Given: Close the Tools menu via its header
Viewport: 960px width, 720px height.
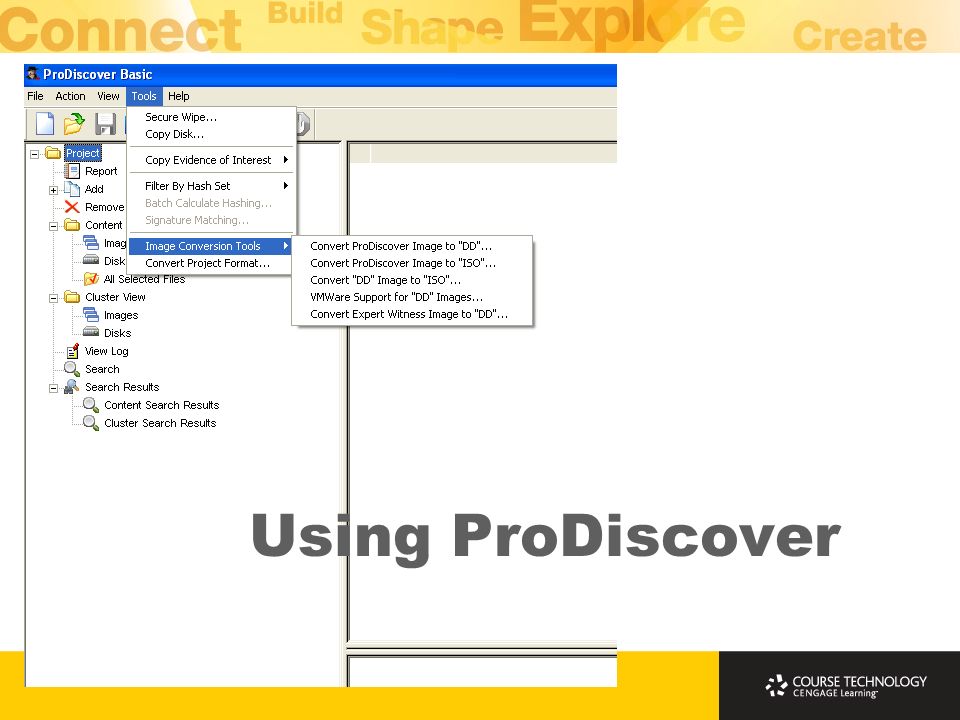Looking at the screenshot, I should pos(144,96).
